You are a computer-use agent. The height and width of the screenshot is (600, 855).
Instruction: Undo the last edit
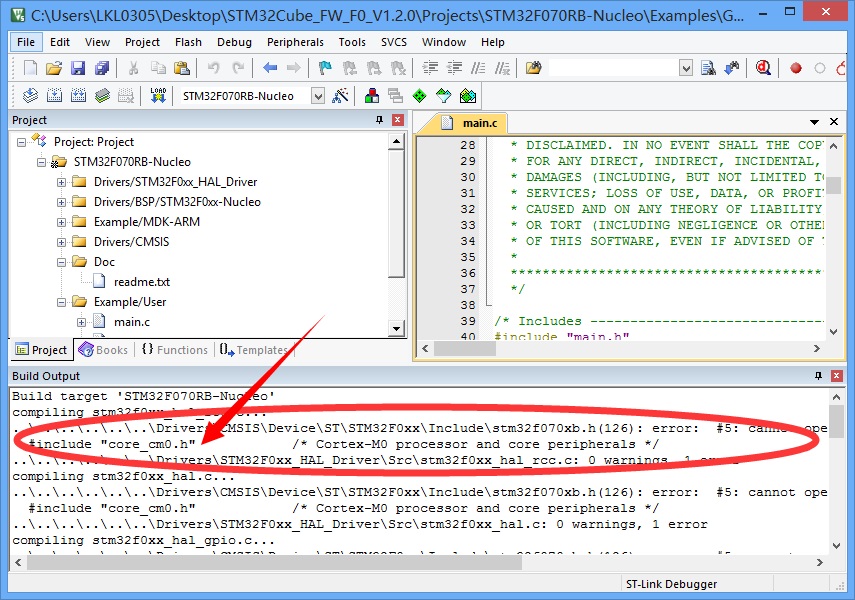point(213,68)
